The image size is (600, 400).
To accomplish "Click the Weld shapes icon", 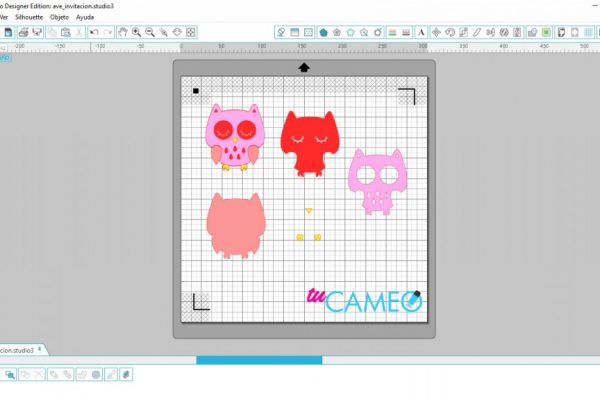I will 82,374.
